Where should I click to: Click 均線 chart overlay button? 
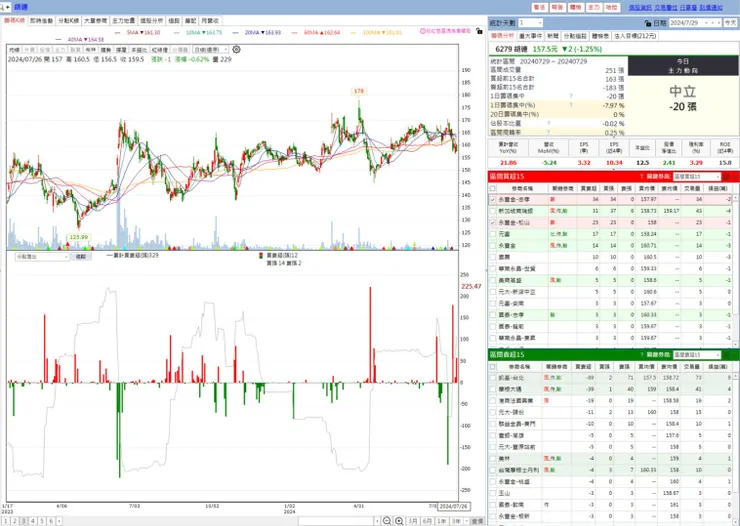coord(14,50)
